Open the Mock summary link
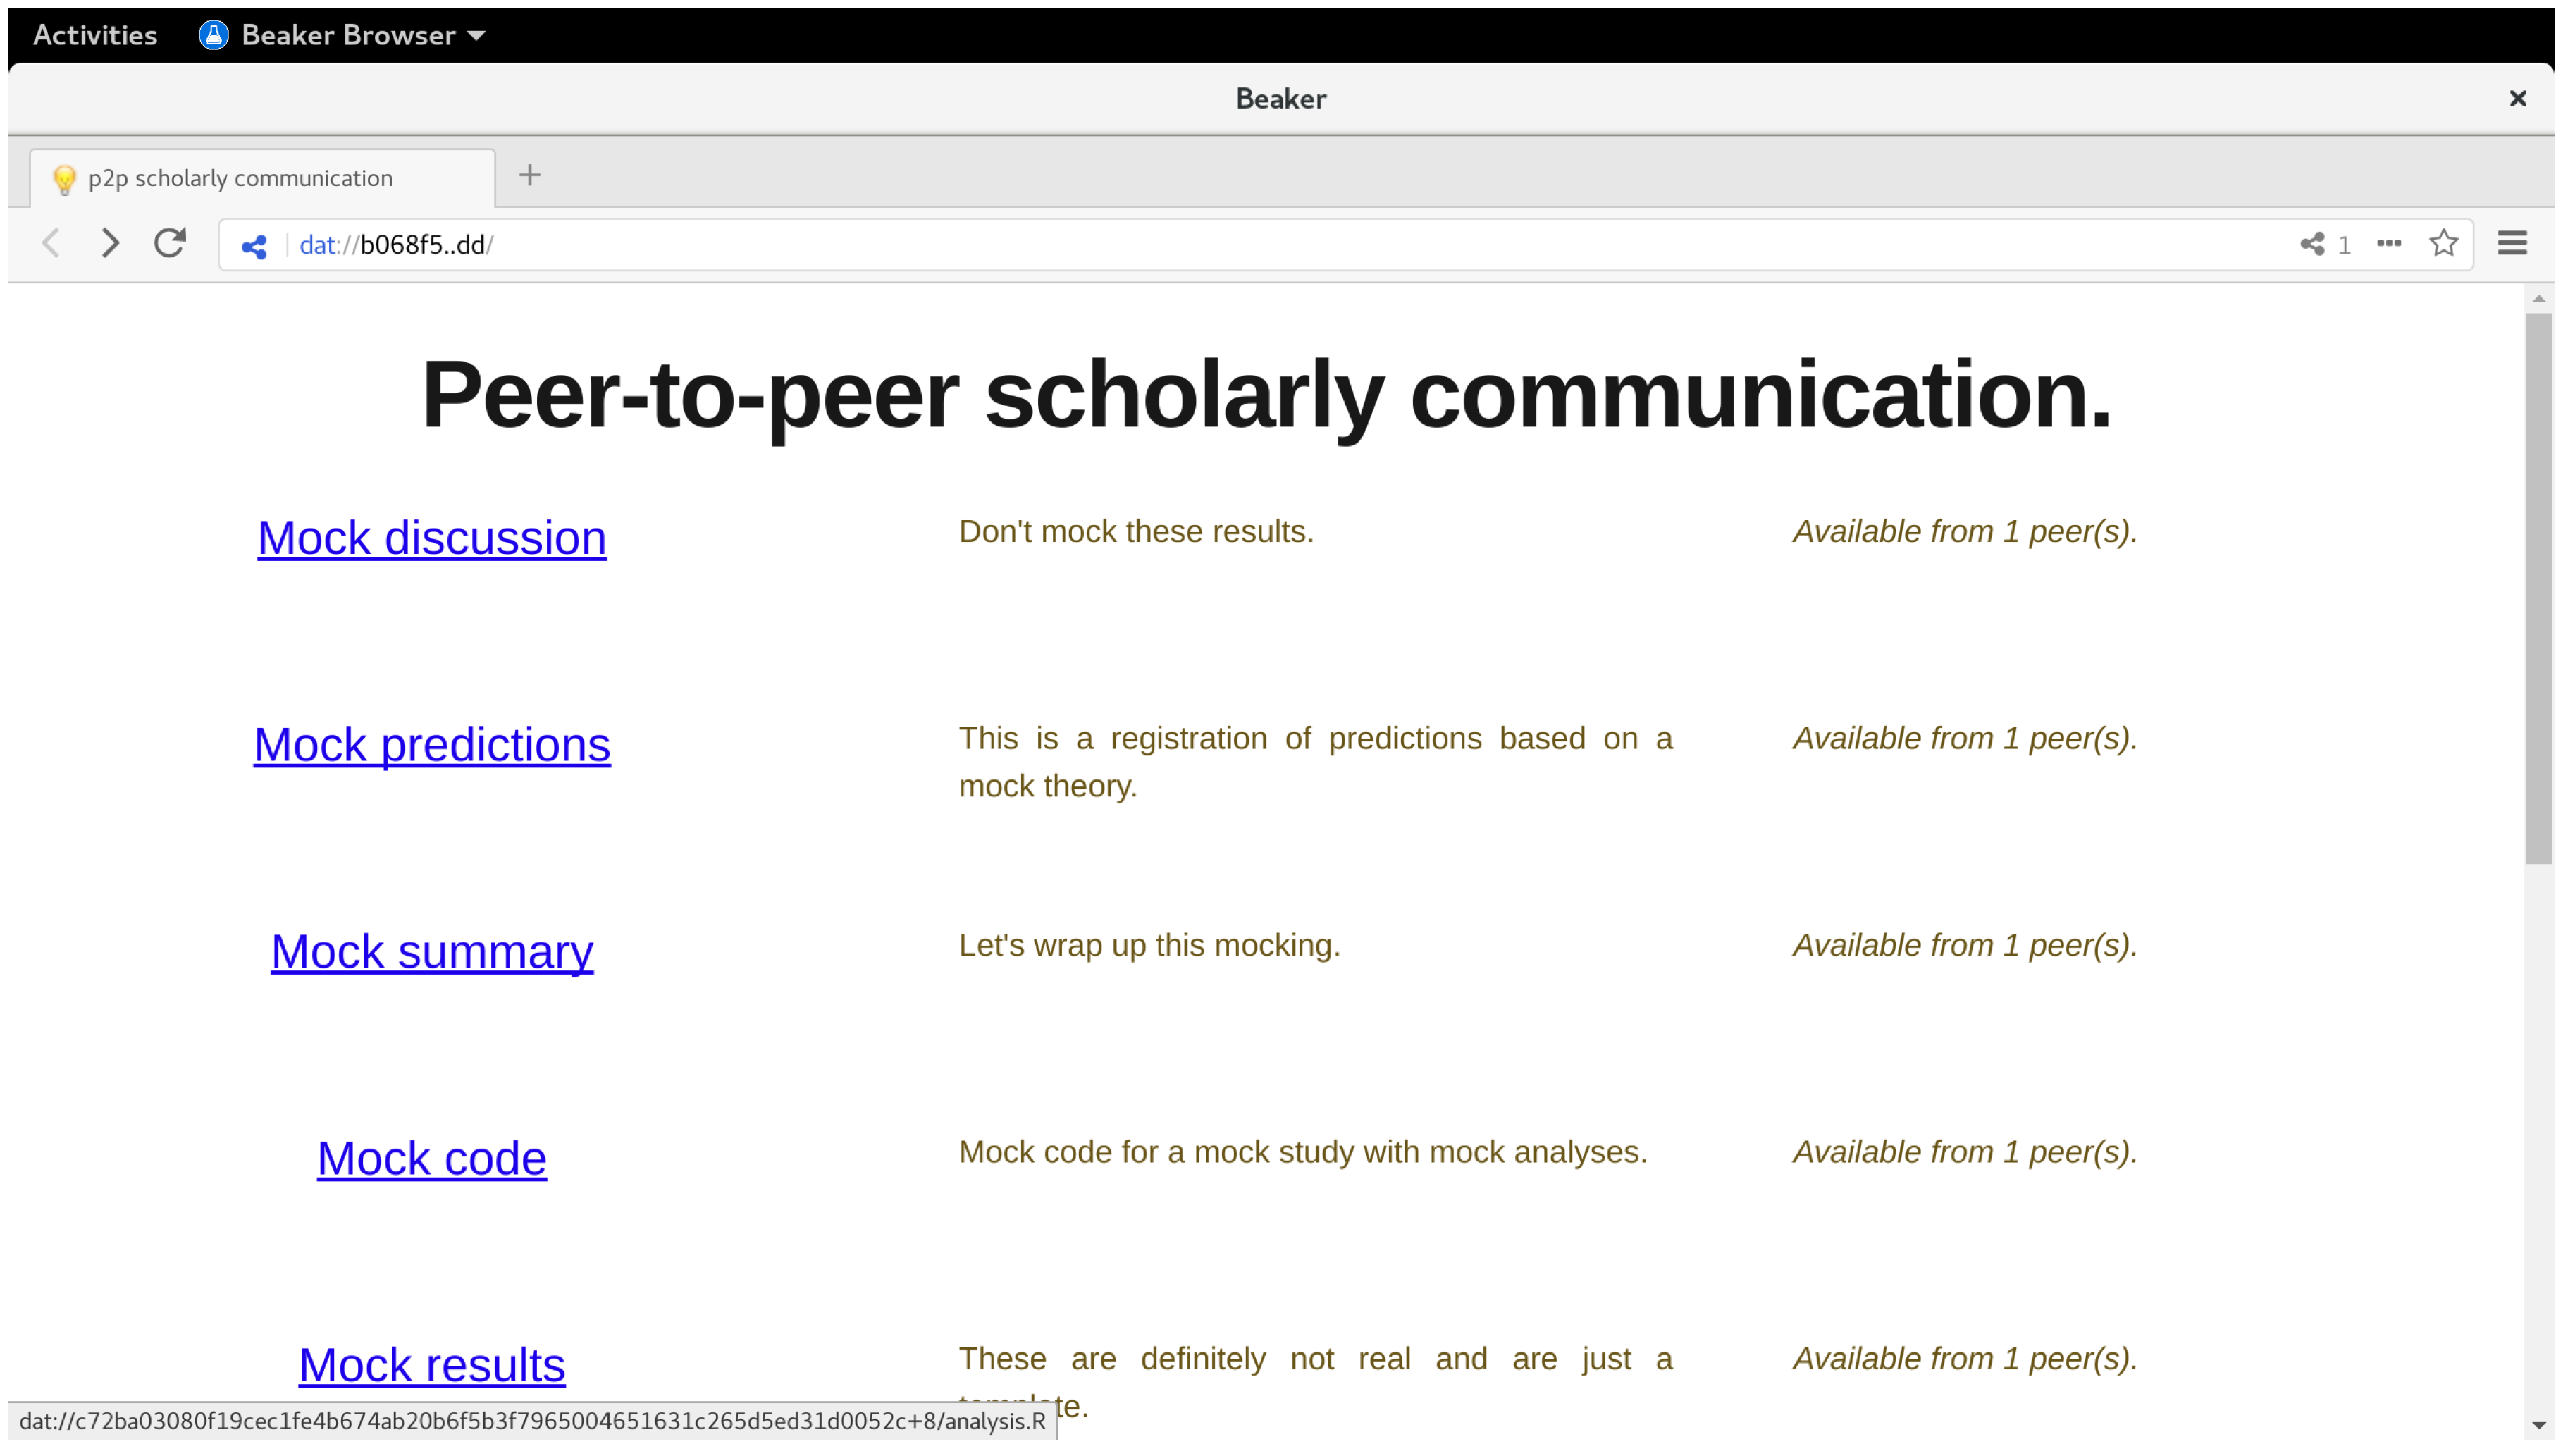This screenshot has height=1456, width=2568. point(432,952)
